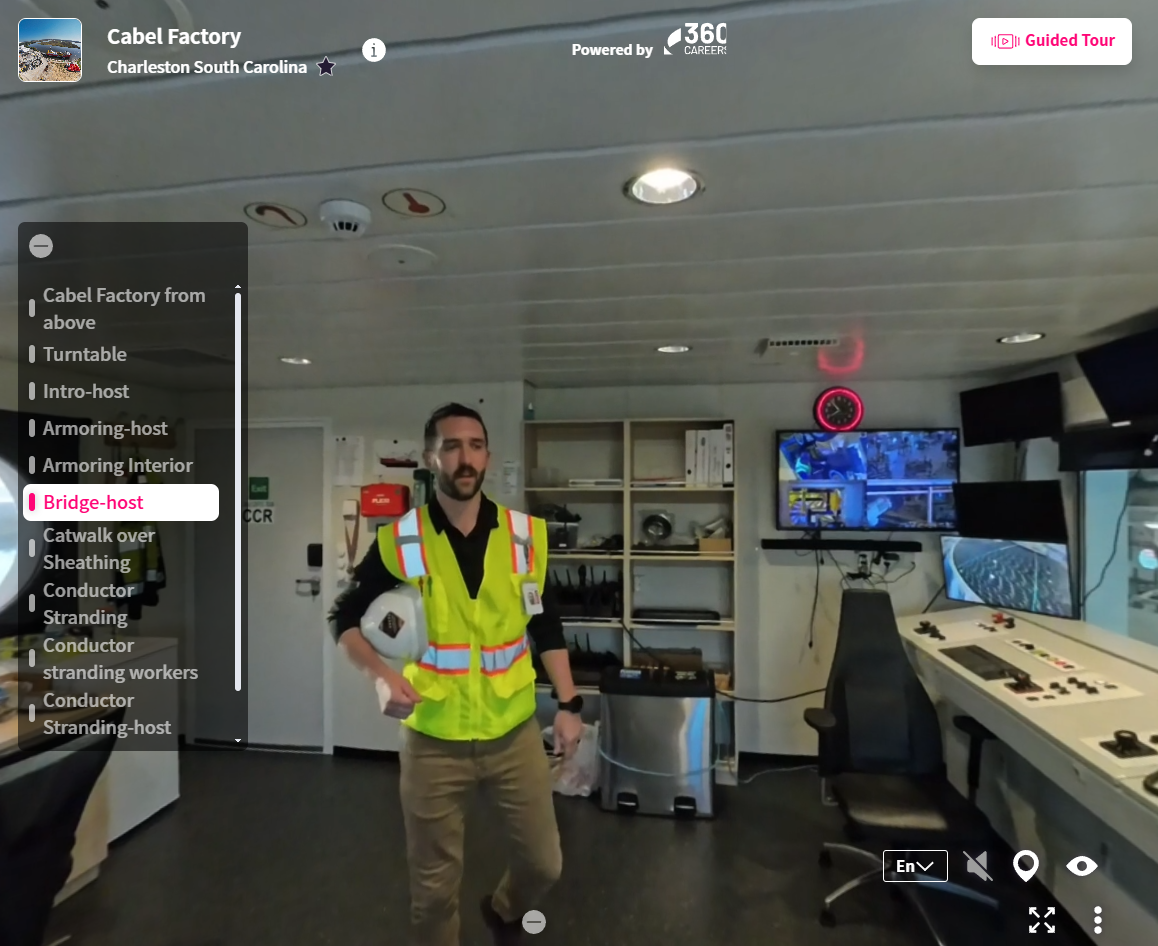
Task: View the Armoring Interior scene
Action: (x=117, y=465)
